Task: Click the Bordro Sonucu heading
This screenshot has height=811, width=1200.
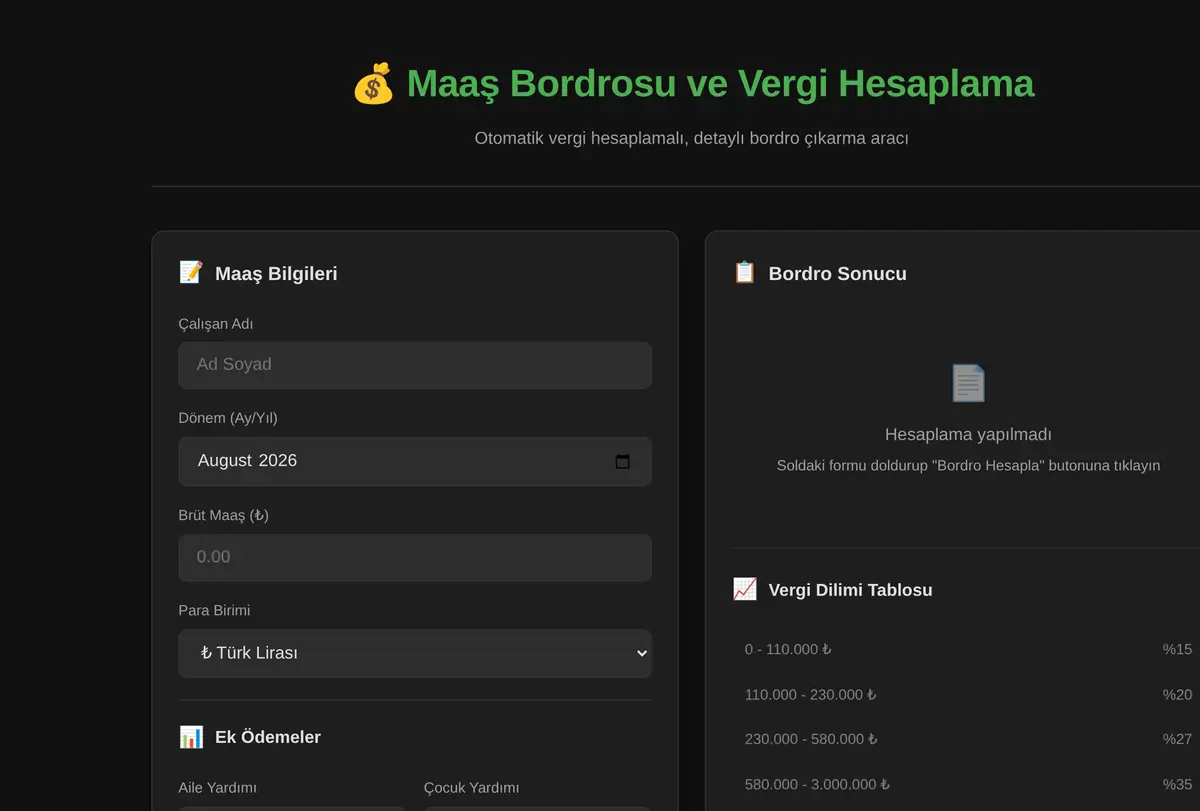Action: tap(838, 273)
